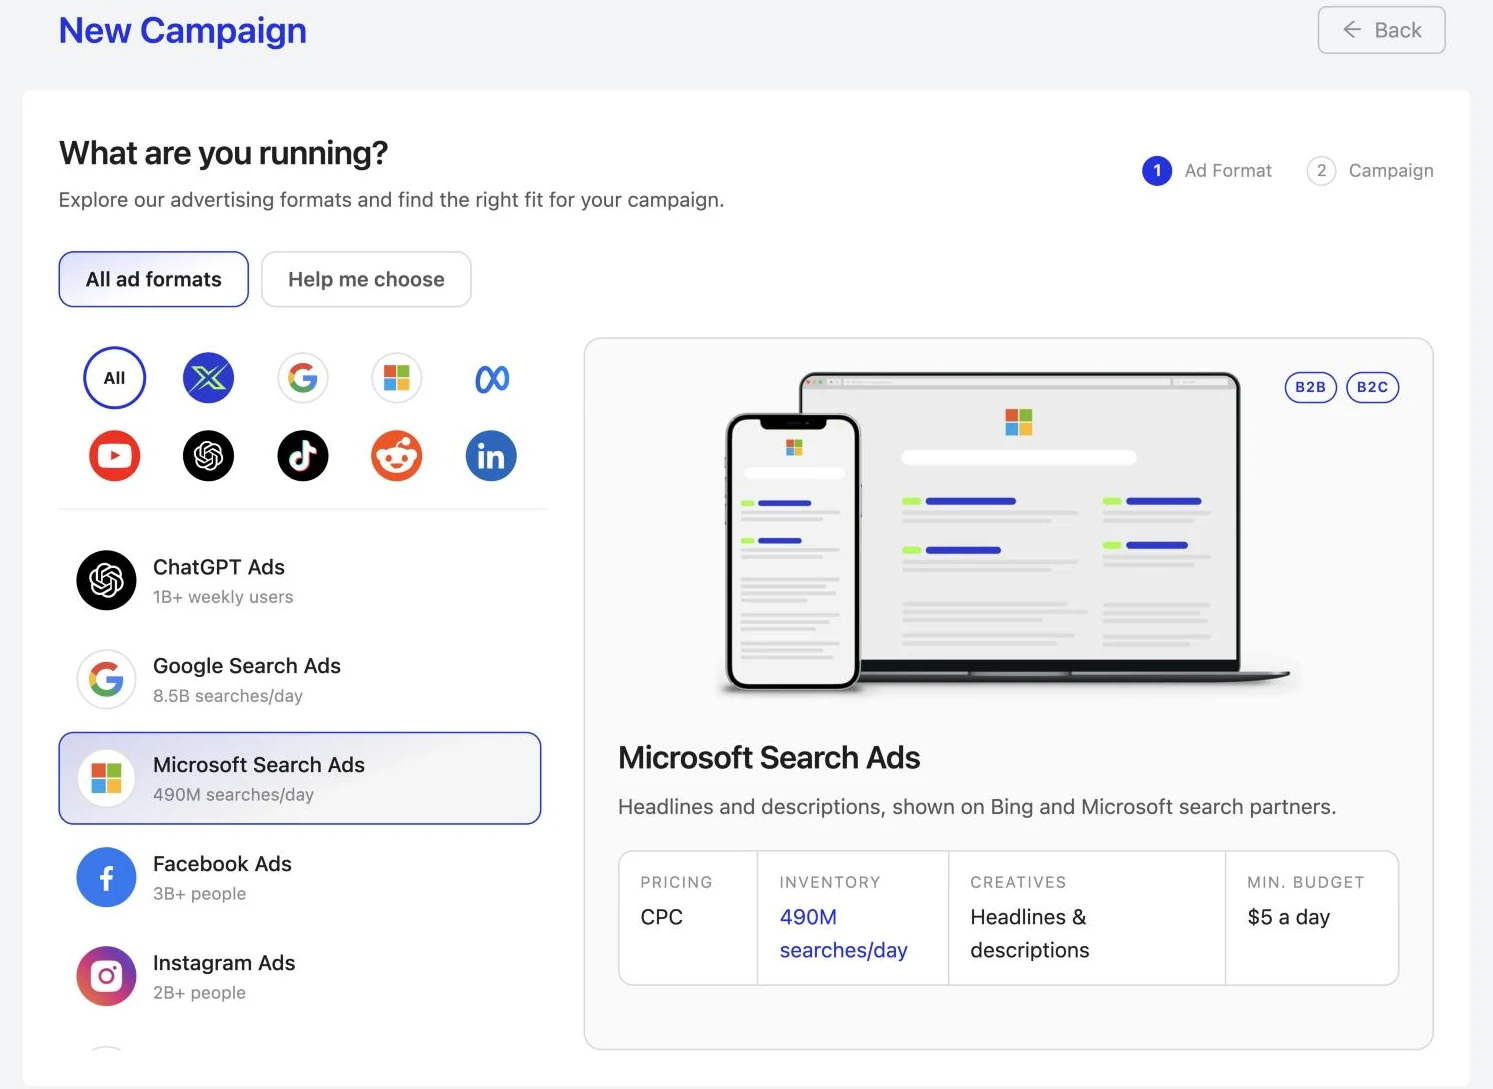
Task: Filter by the blue X network icon
Action: tap(208, 378)
